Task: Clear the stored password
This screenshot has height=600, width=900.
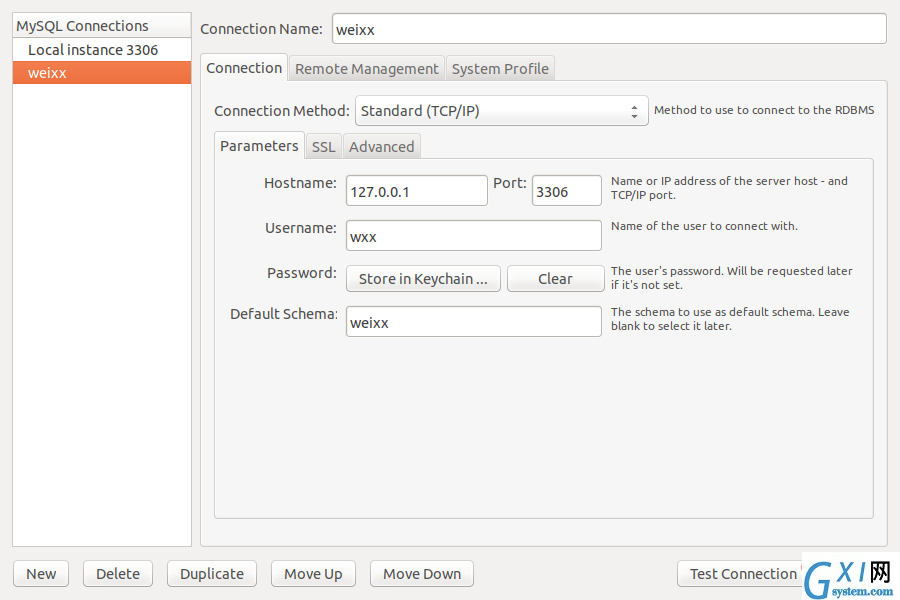Action: [555, 278]
